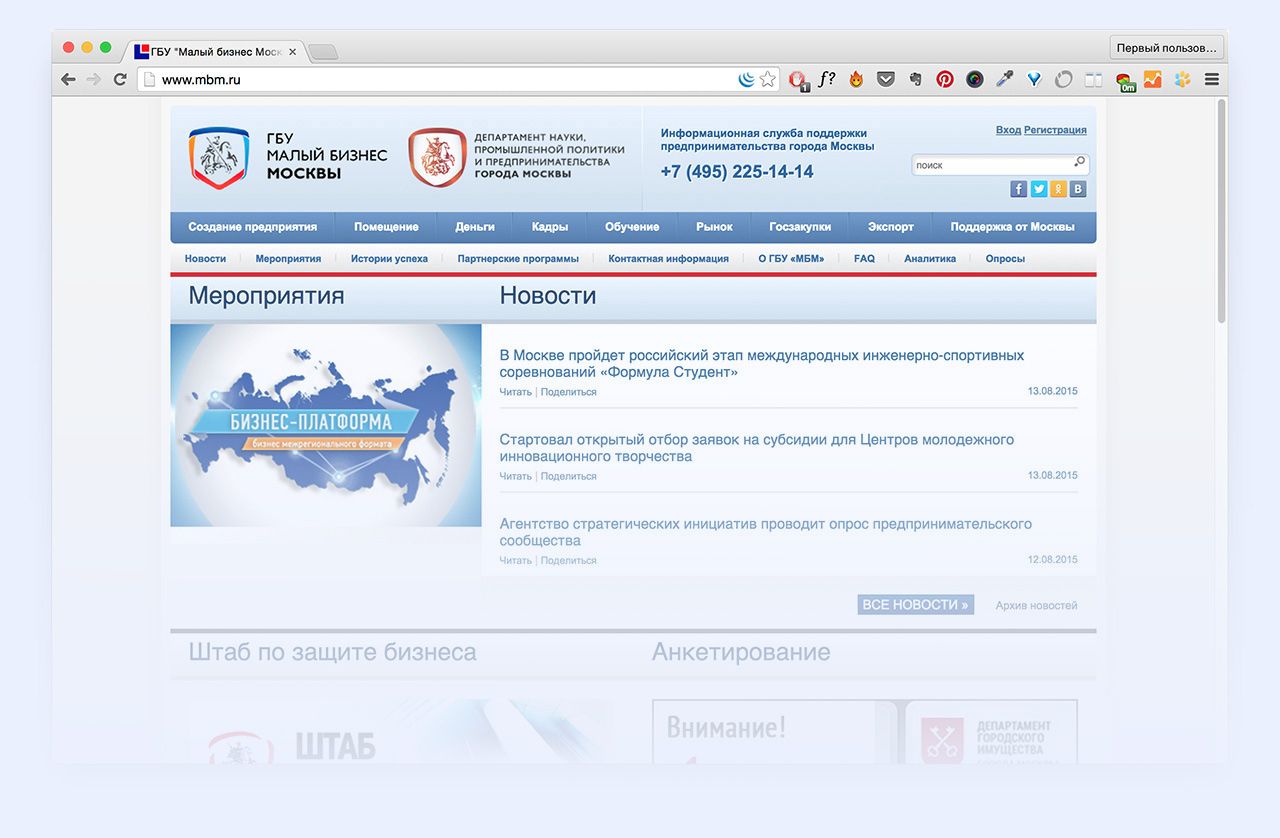Viewport: 1280px width, 838px height.
Task: Open the Деньги menu item
Action: pyautogui.click(x=475, y=227)
